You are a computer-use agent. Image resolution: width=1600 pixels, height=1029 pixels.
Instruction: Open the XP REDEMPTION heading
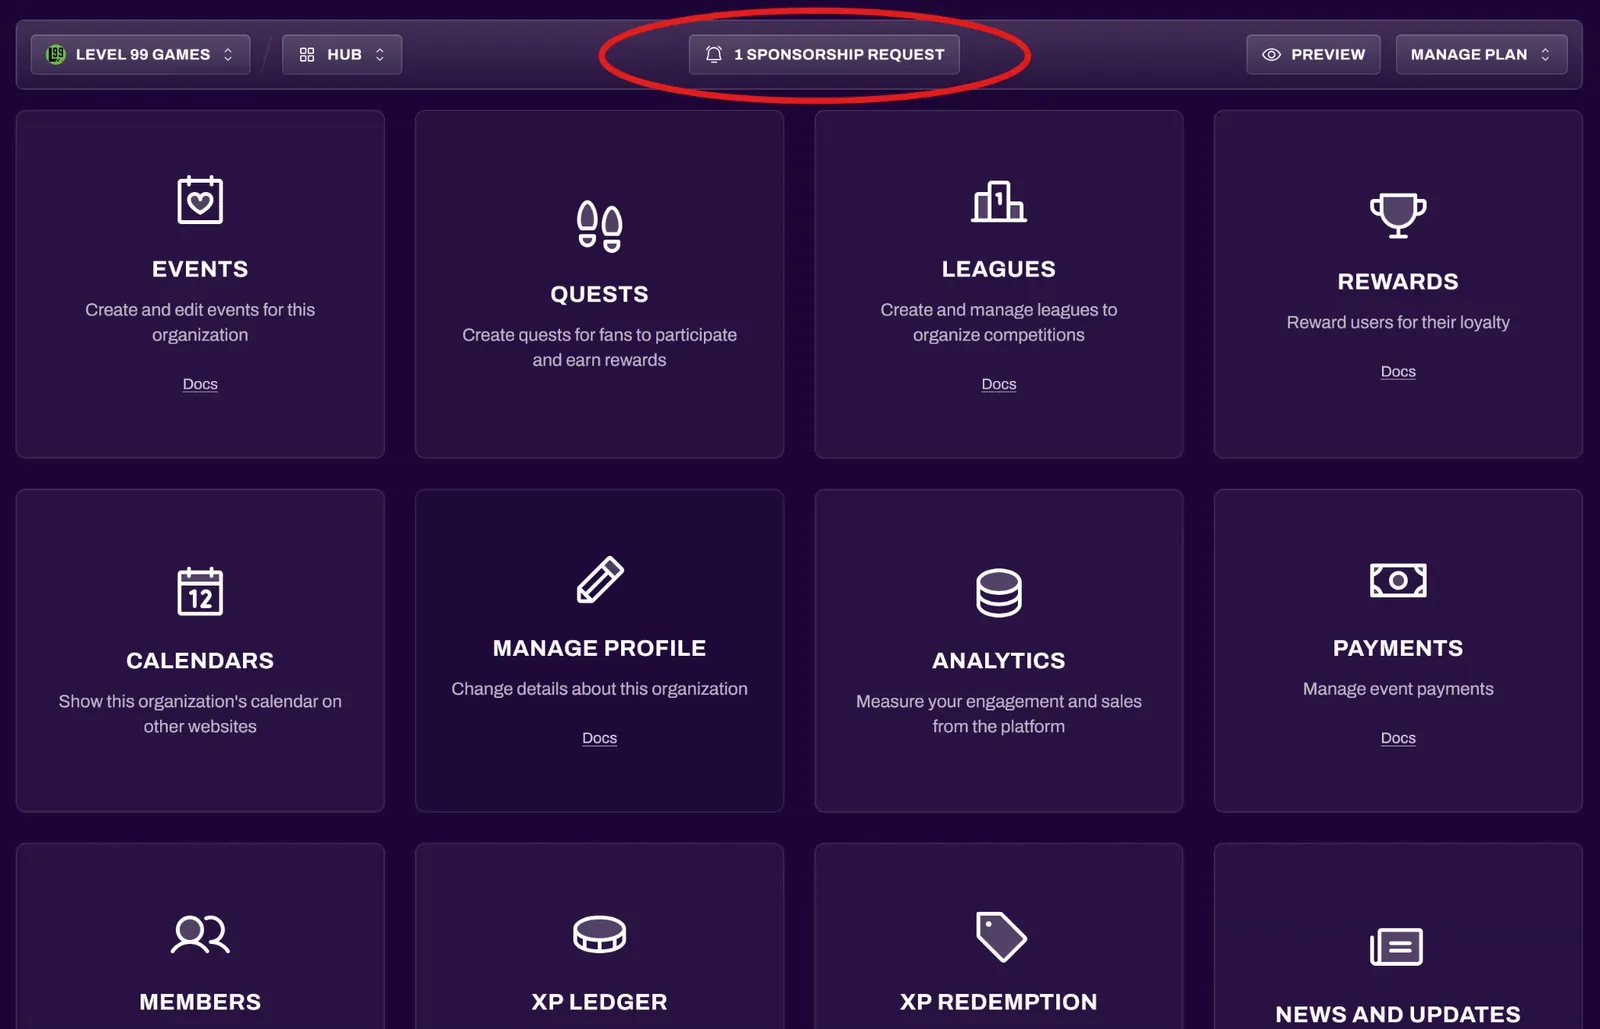[x=998, y=1002]
